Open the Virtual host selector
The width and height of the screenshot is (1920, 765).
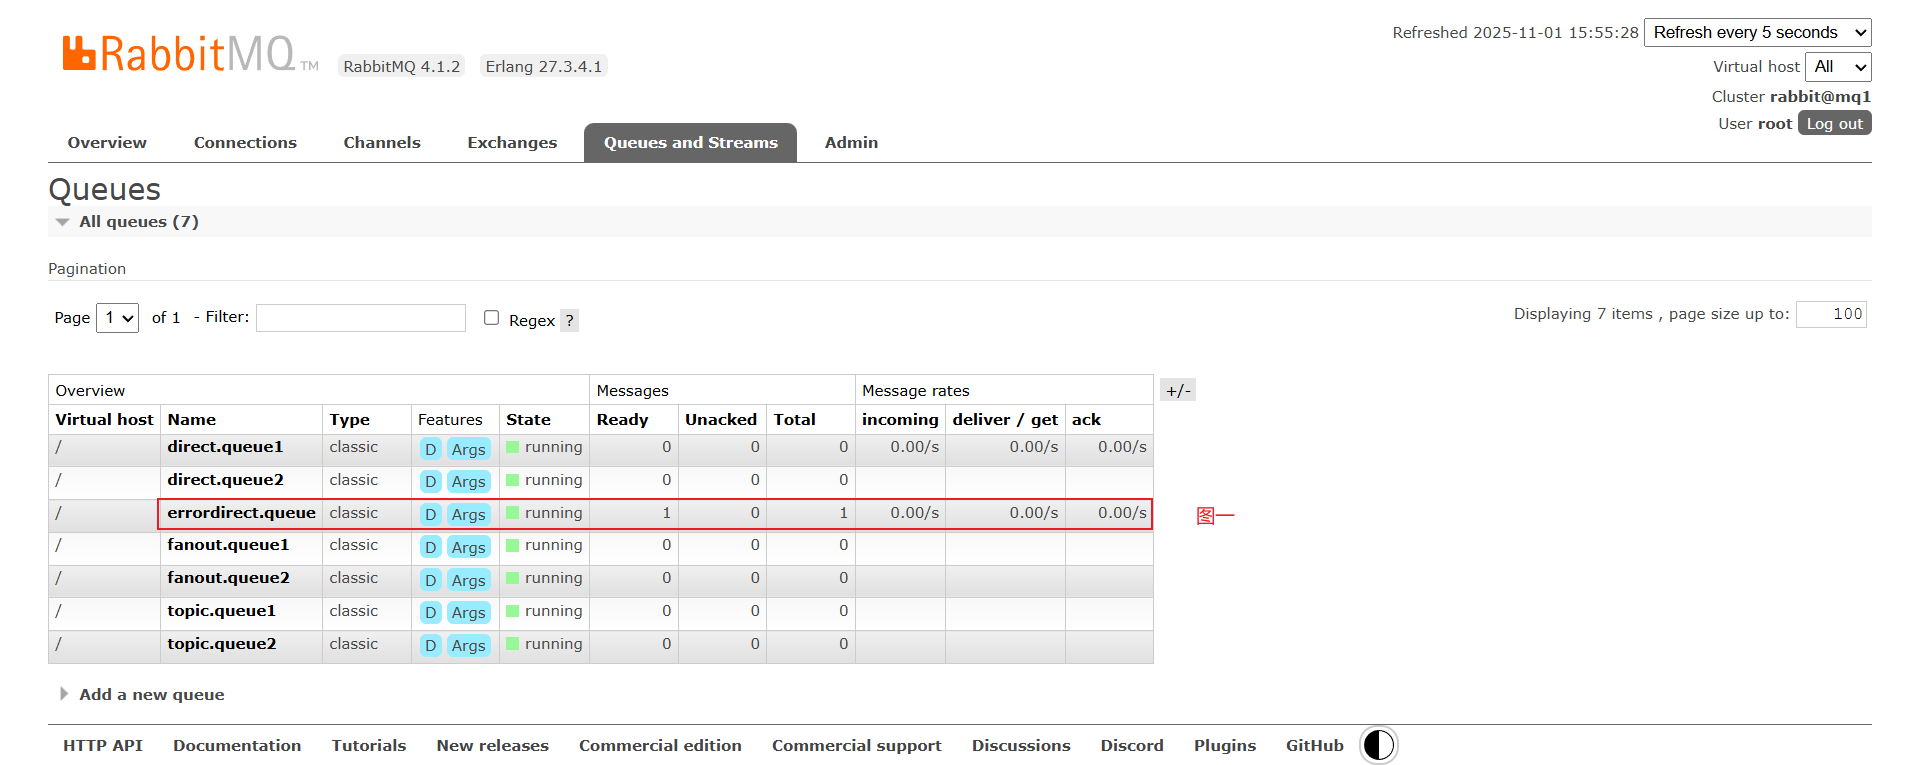pyautogui.click(x=1837, y=66)
